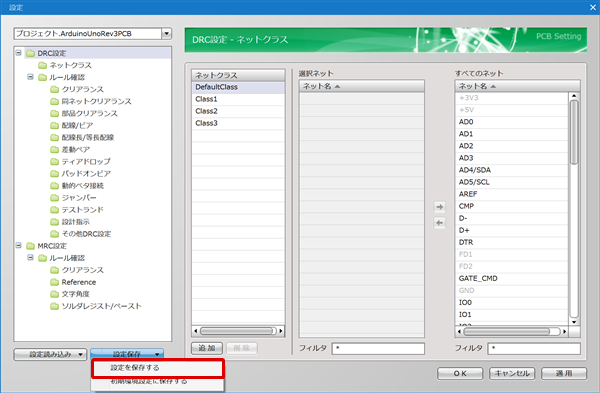Click horizontal scrollbar under all nets list

(x=512, y=331)
